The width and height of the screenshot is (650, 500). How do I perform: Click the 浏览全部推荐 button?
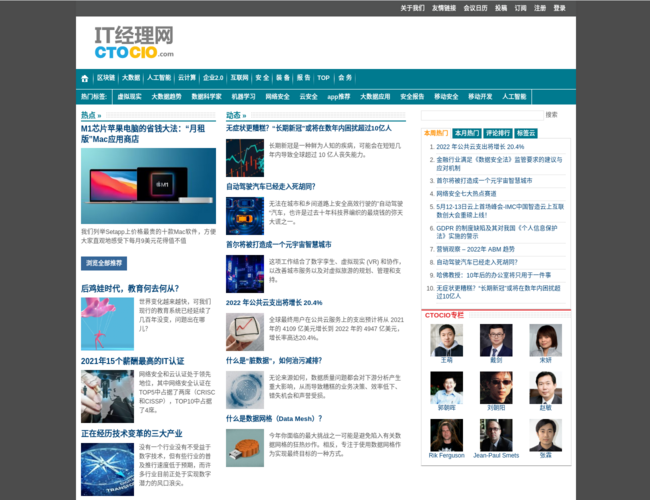[x=105, y=263]
